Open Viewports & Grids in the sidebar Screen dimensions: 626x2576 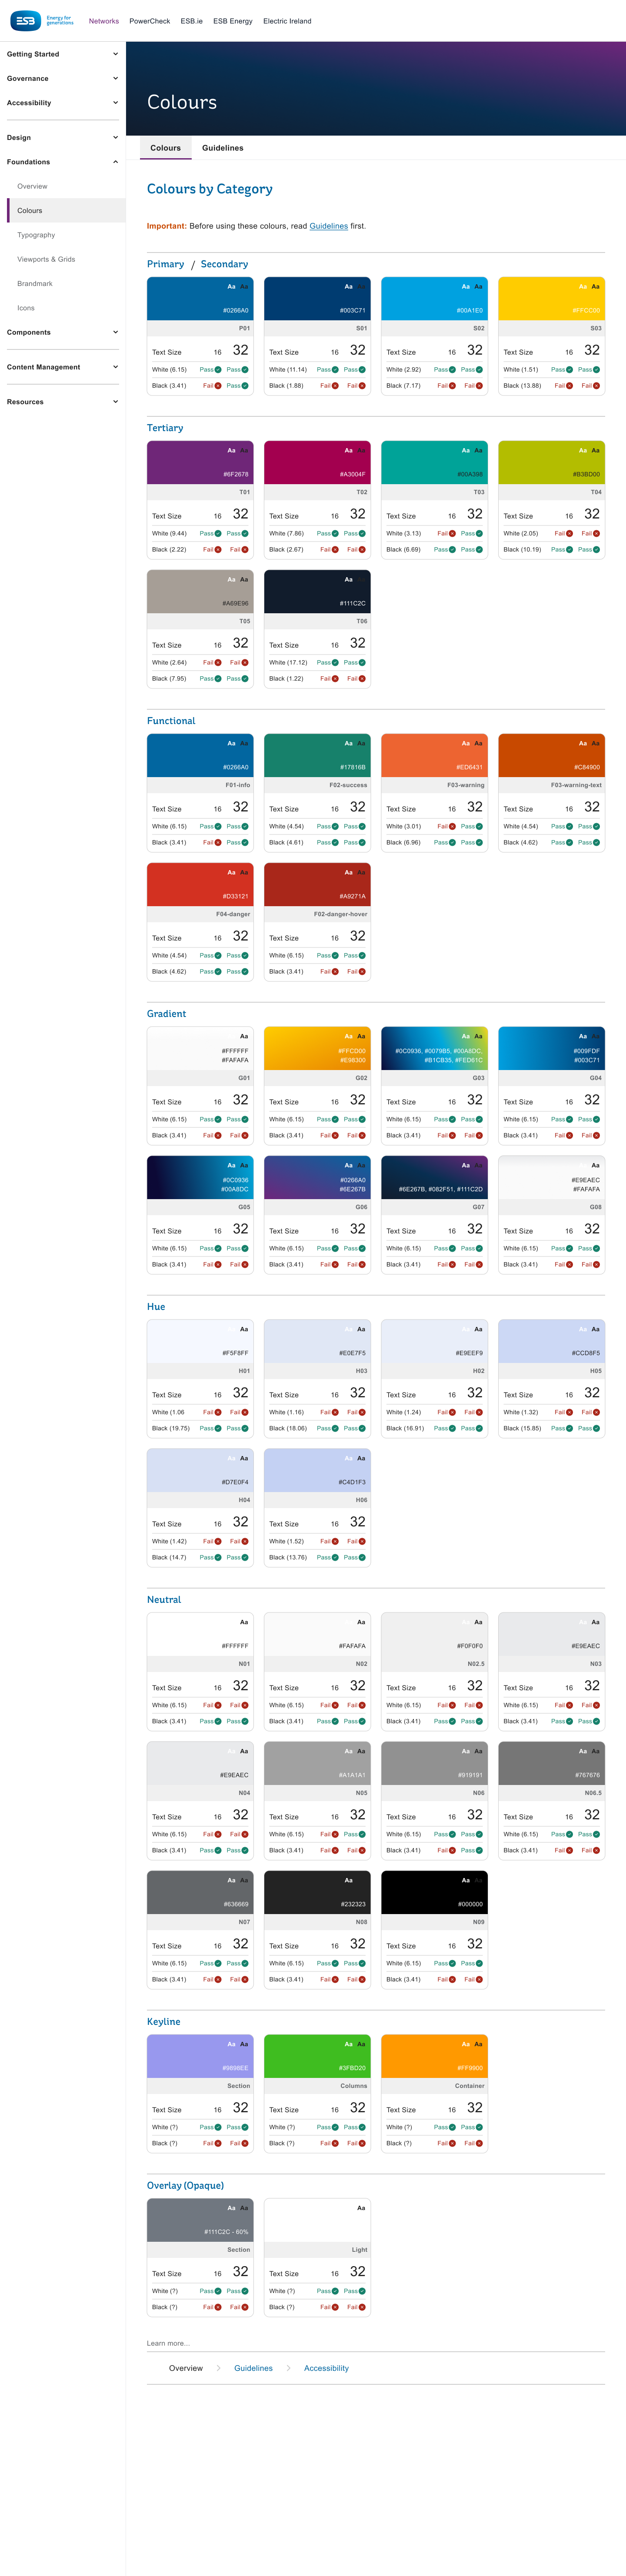tap(46, 259)
